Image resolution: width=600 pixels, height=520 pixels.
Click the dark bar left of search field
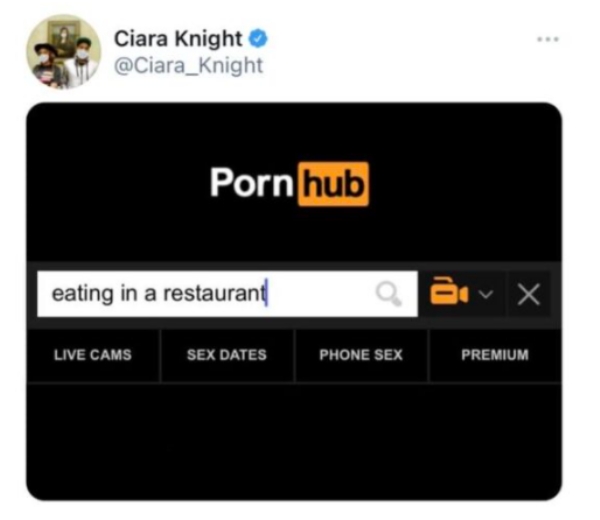pos(32,294)
